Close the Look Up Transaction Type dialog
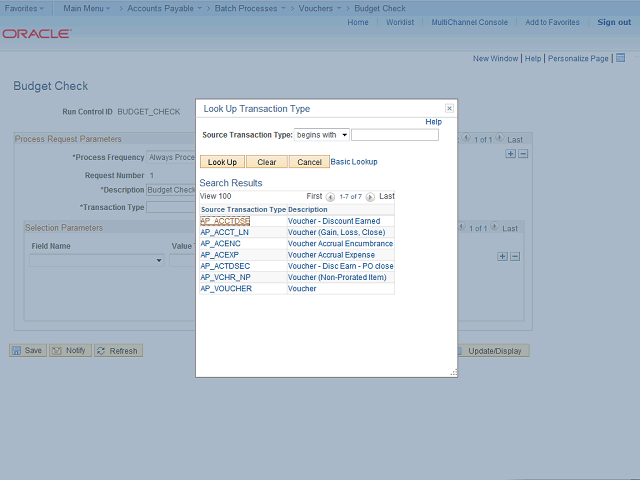The image size is (640, 480). coord(449,108)
